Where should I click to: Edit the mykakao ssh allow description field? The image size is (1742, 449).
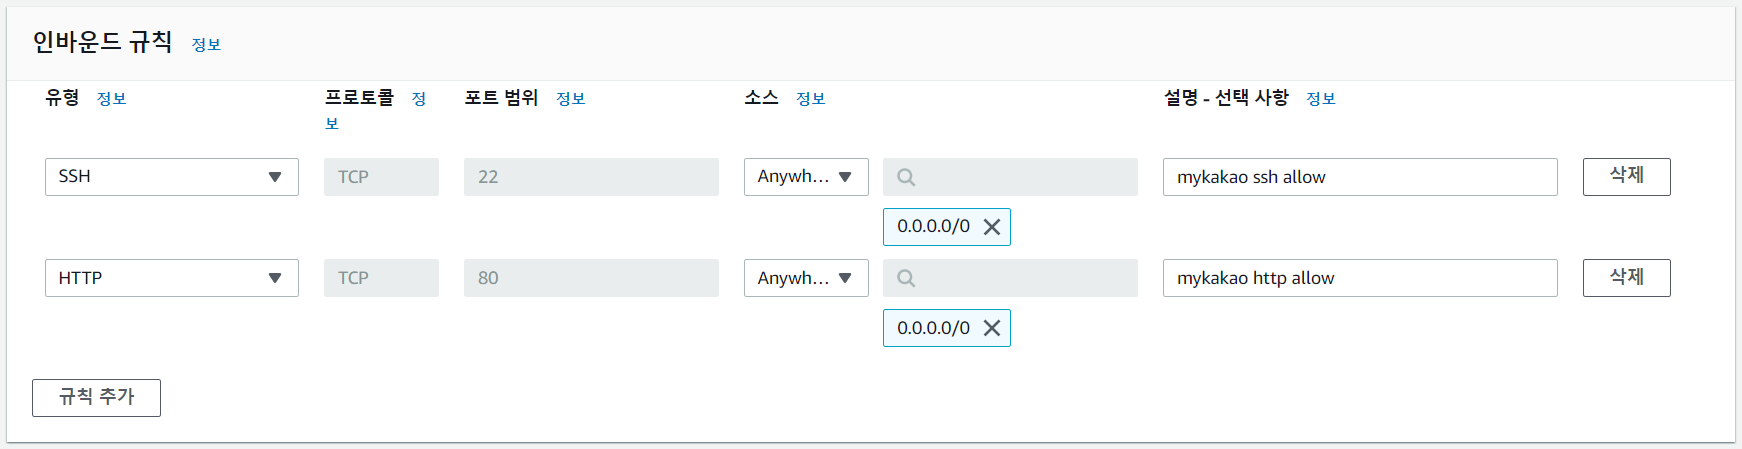[x=1360, y=177]
